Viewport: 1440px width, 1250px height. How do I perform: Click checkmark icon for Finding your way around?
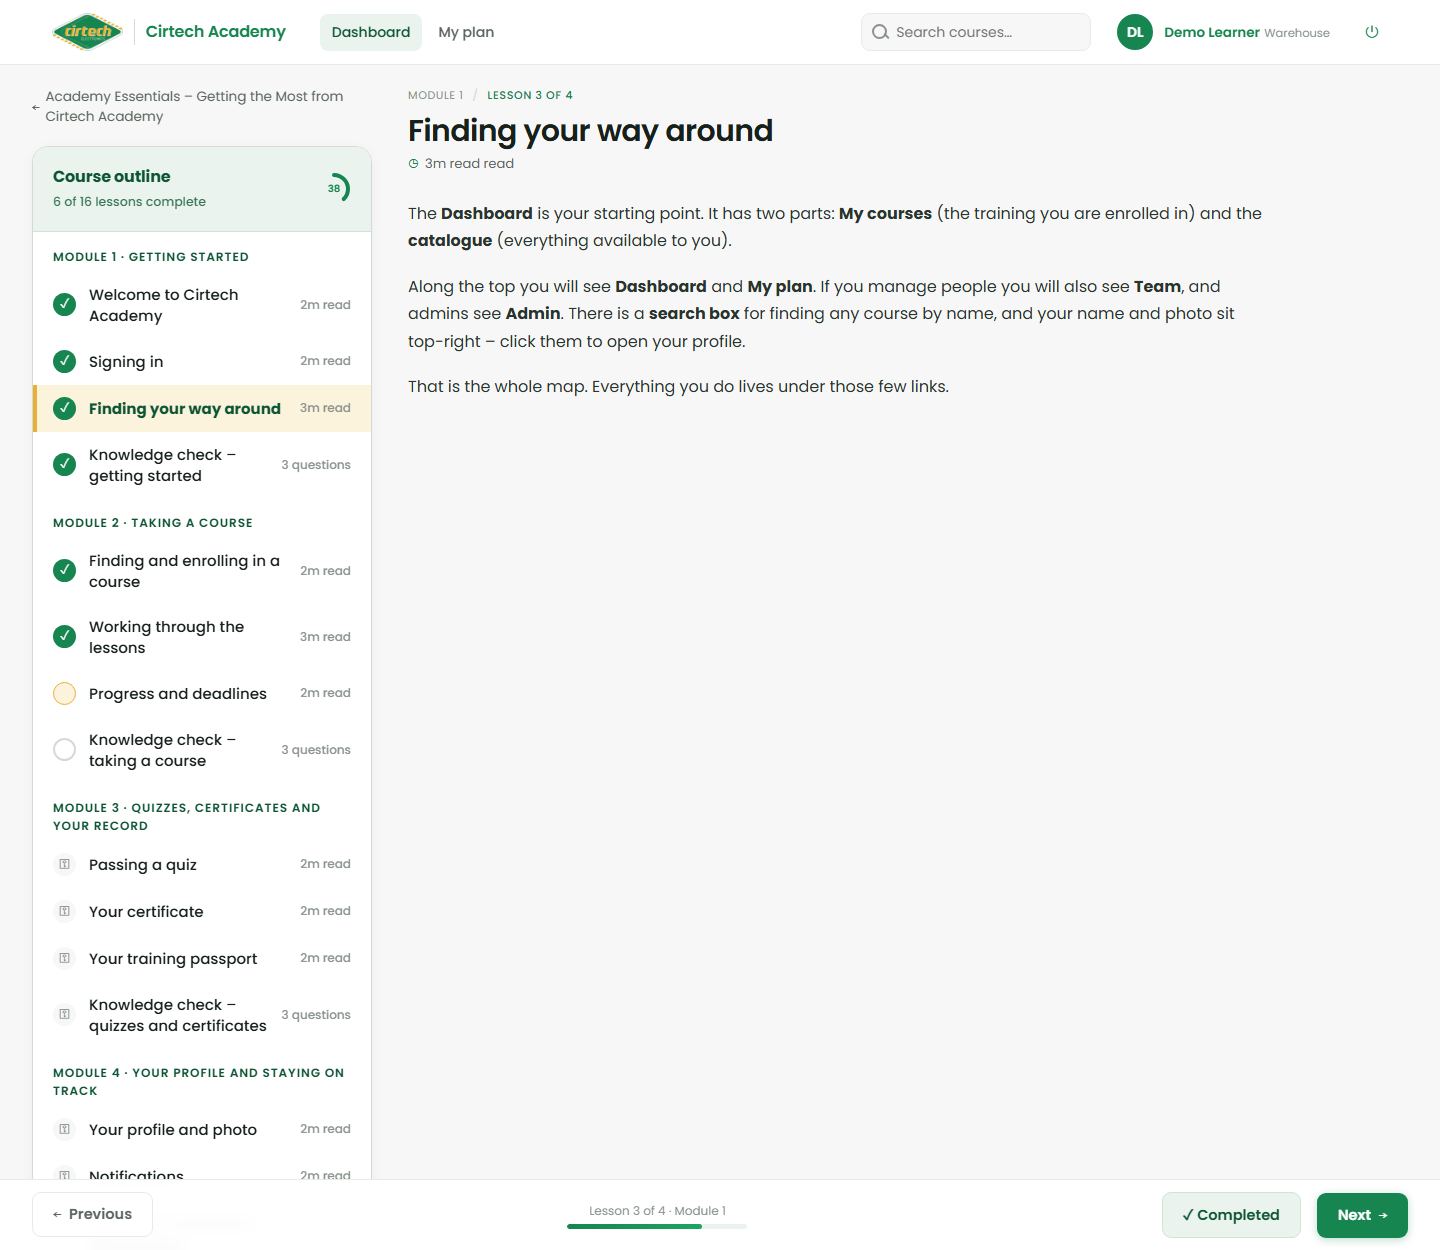pyautogui.click(x=64, y=408)
